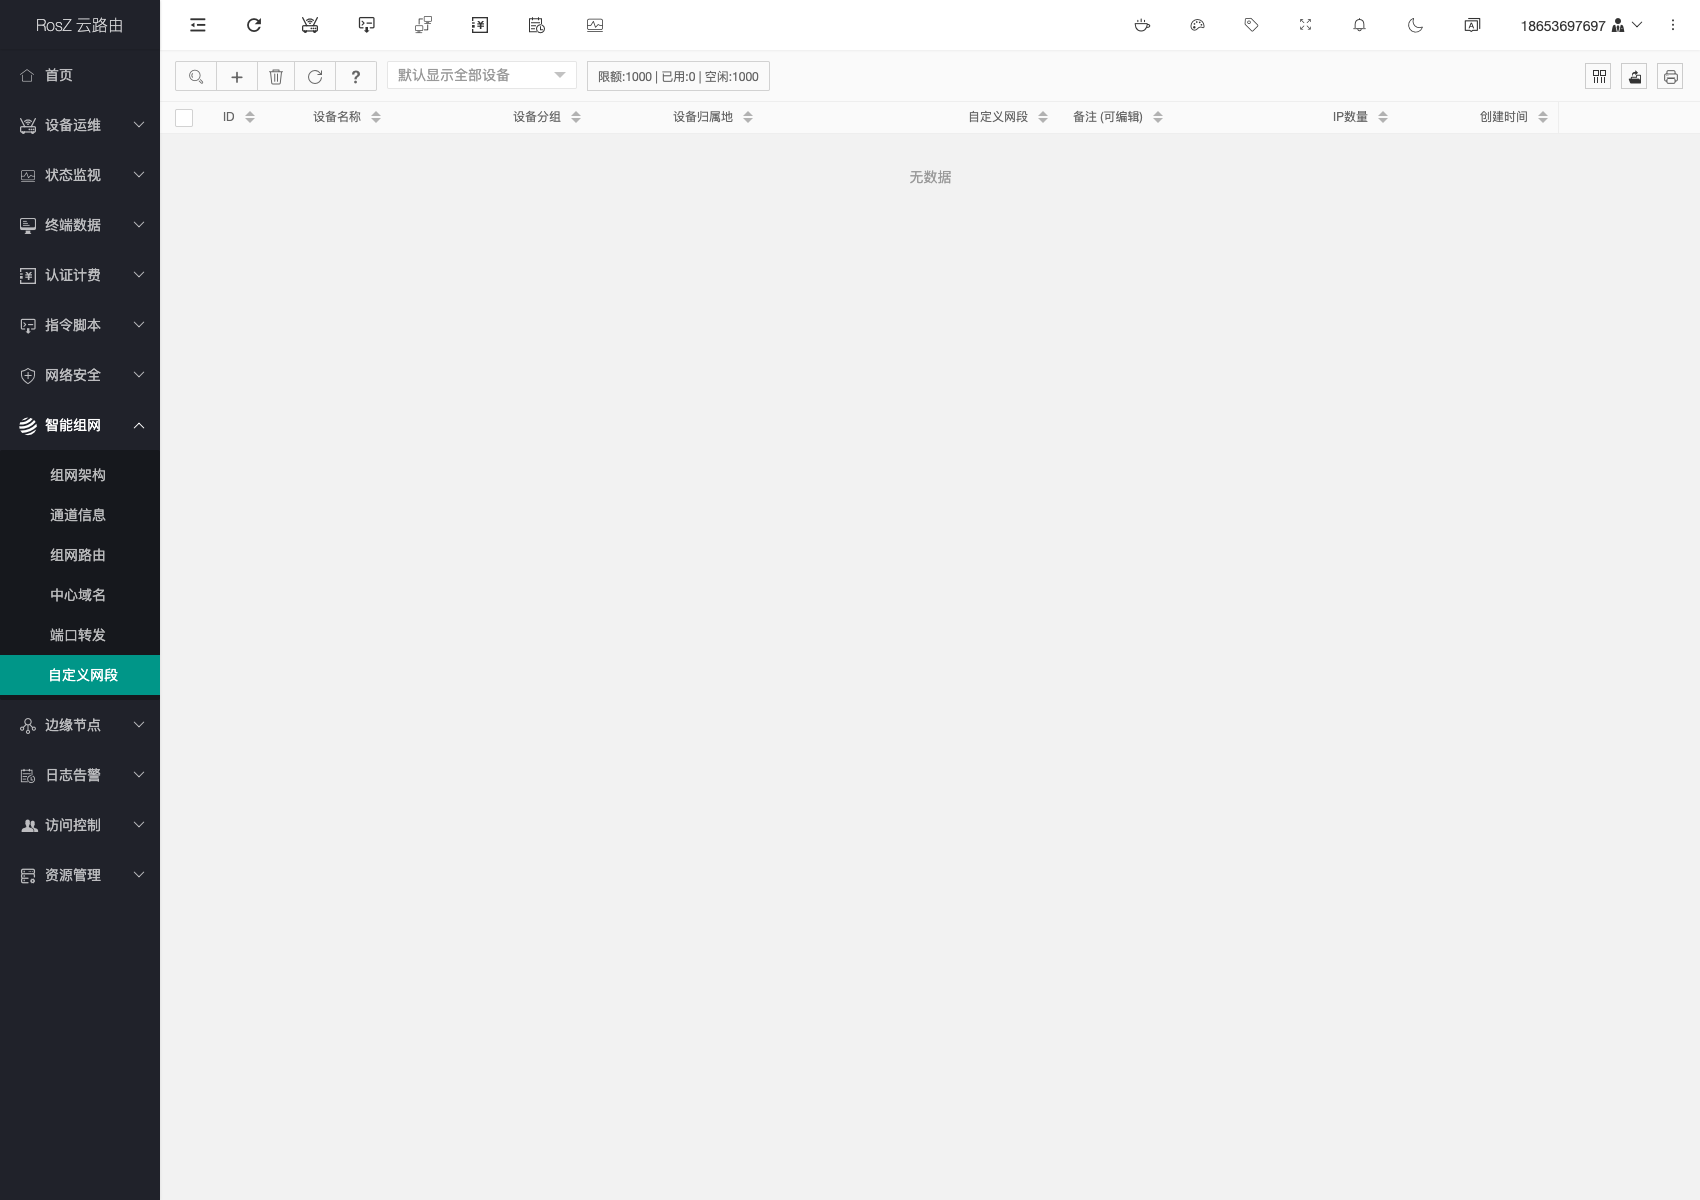The width and height of the screenshot is (1700, 1200).
Task: Open the column filter grid icon
Action: point(1598,77)
